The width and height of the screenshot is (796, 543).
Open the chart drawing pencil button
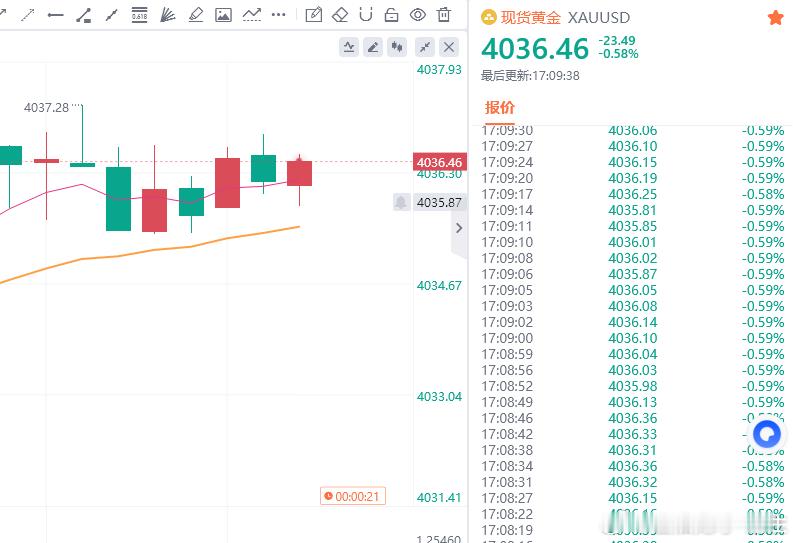tap(373, 48)
